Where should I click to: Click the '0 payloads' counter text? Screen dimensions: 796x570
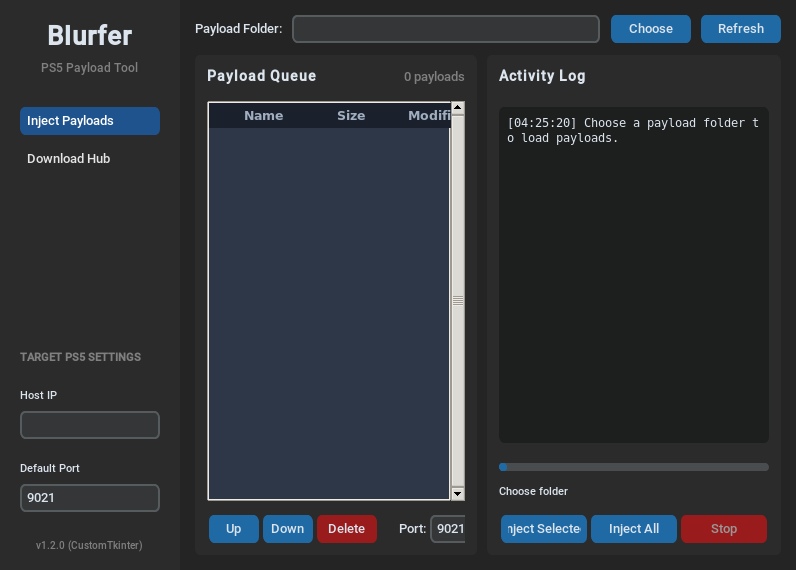(x=434, y=77)
